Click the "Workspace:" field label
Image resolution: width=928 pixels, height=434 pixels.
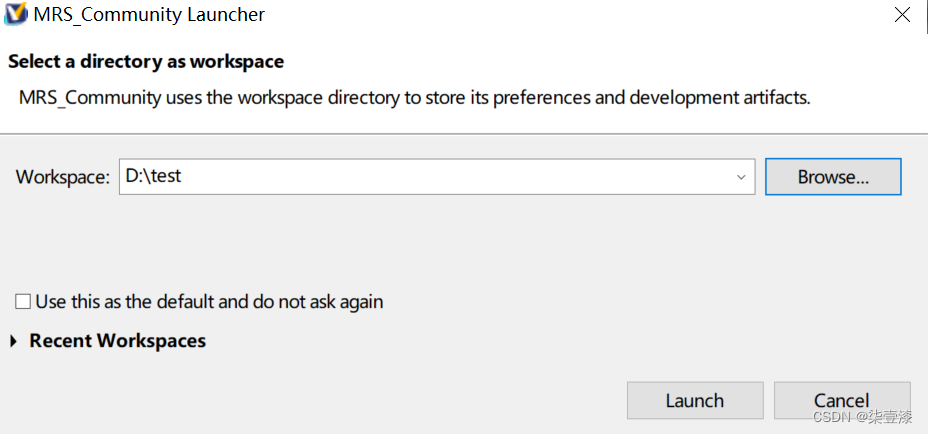(62, 177)
